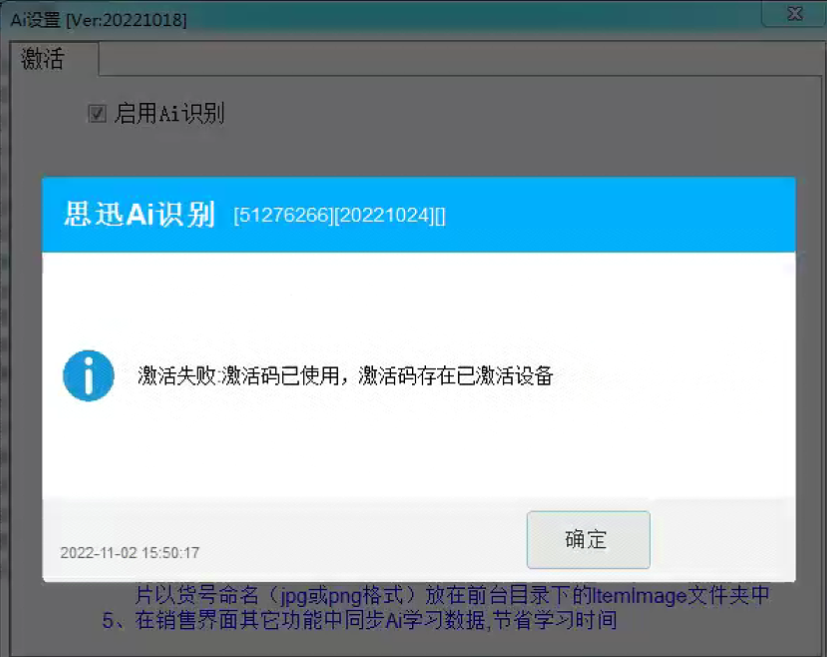The image size is (827, 657).
Task: Toggle the 启用Ai识别 checkbox
Action: click(97, 113)
